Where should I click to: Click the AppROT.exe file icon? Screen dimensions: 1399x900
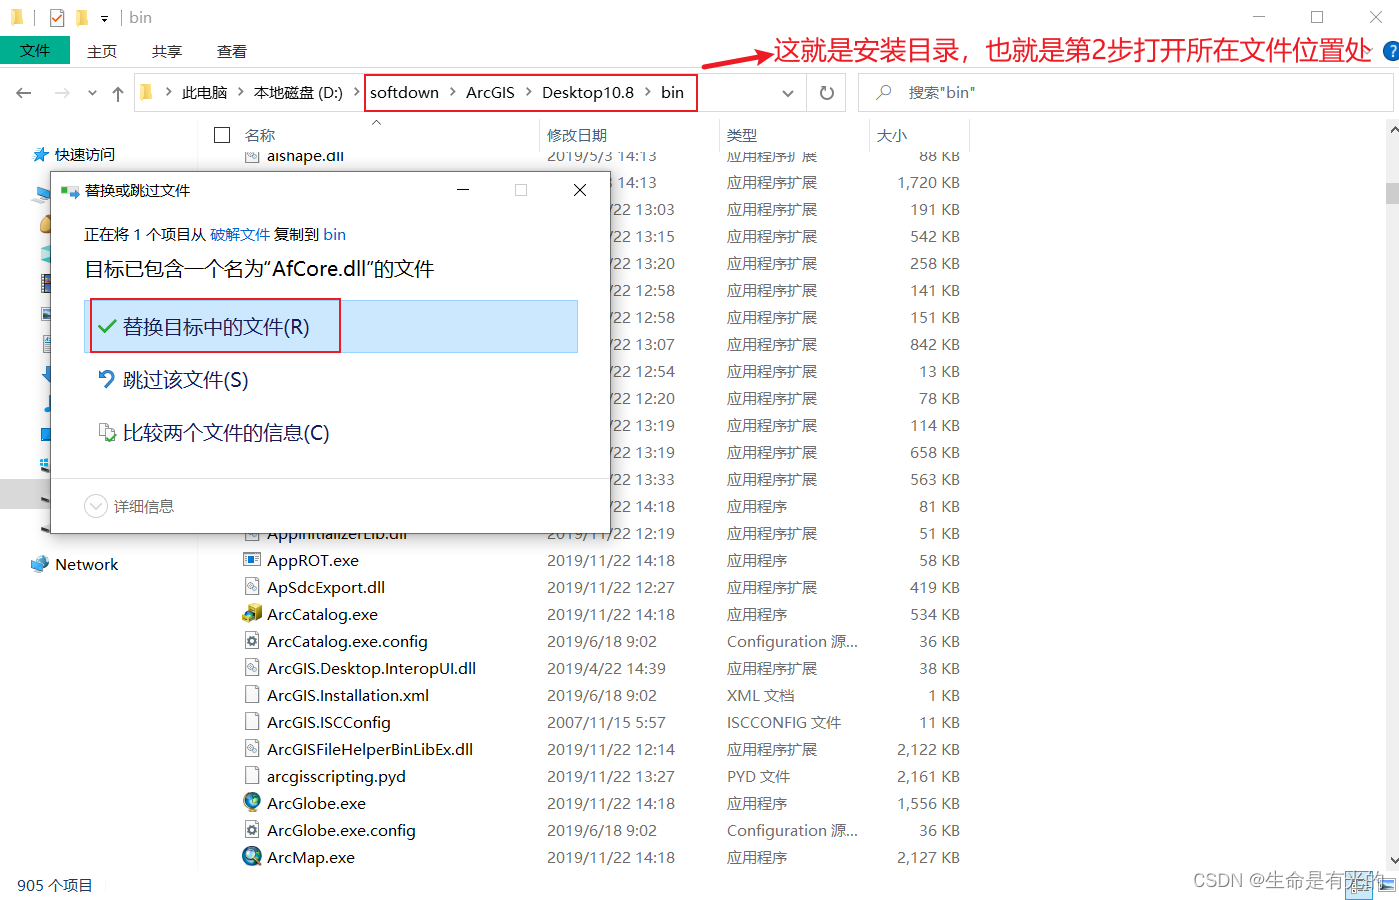coord(252,560)
